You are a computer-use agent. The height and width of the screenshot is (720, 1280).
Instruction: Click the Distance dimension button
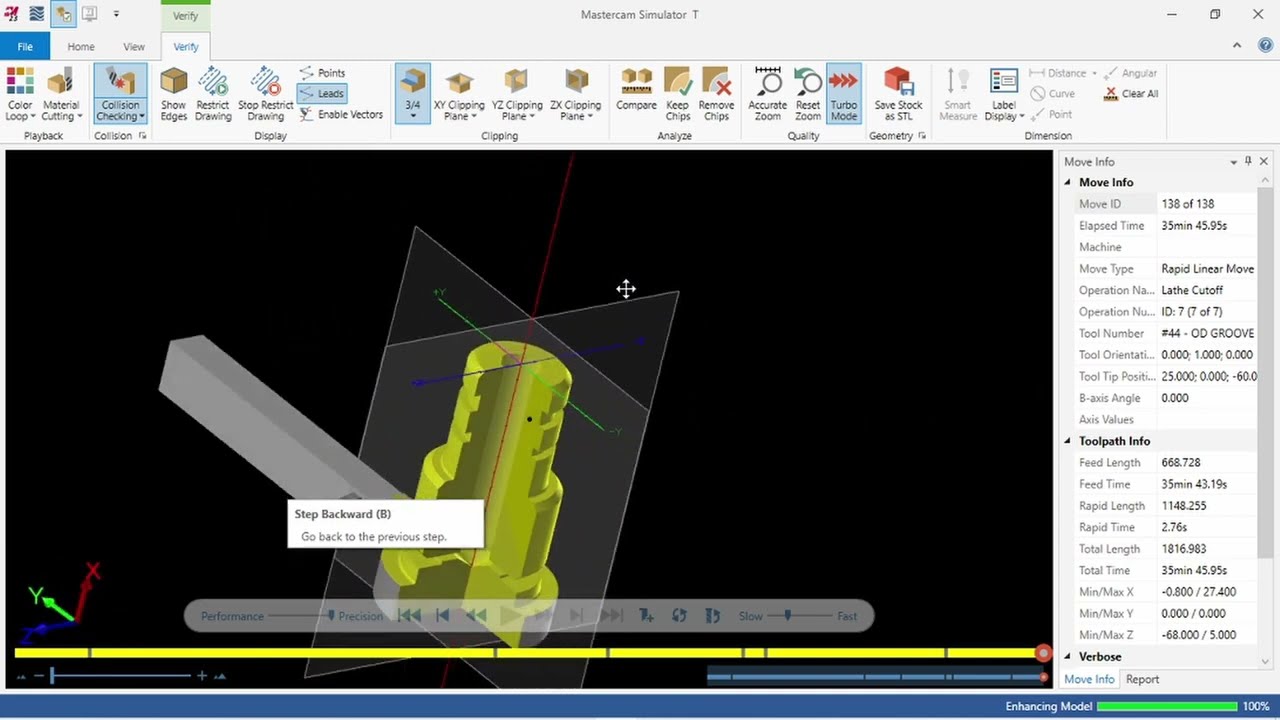[1063, 73]
